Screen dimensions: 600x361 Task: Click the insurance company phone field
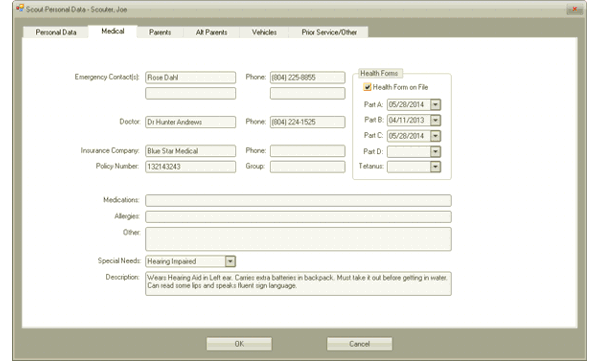point(308,151)
